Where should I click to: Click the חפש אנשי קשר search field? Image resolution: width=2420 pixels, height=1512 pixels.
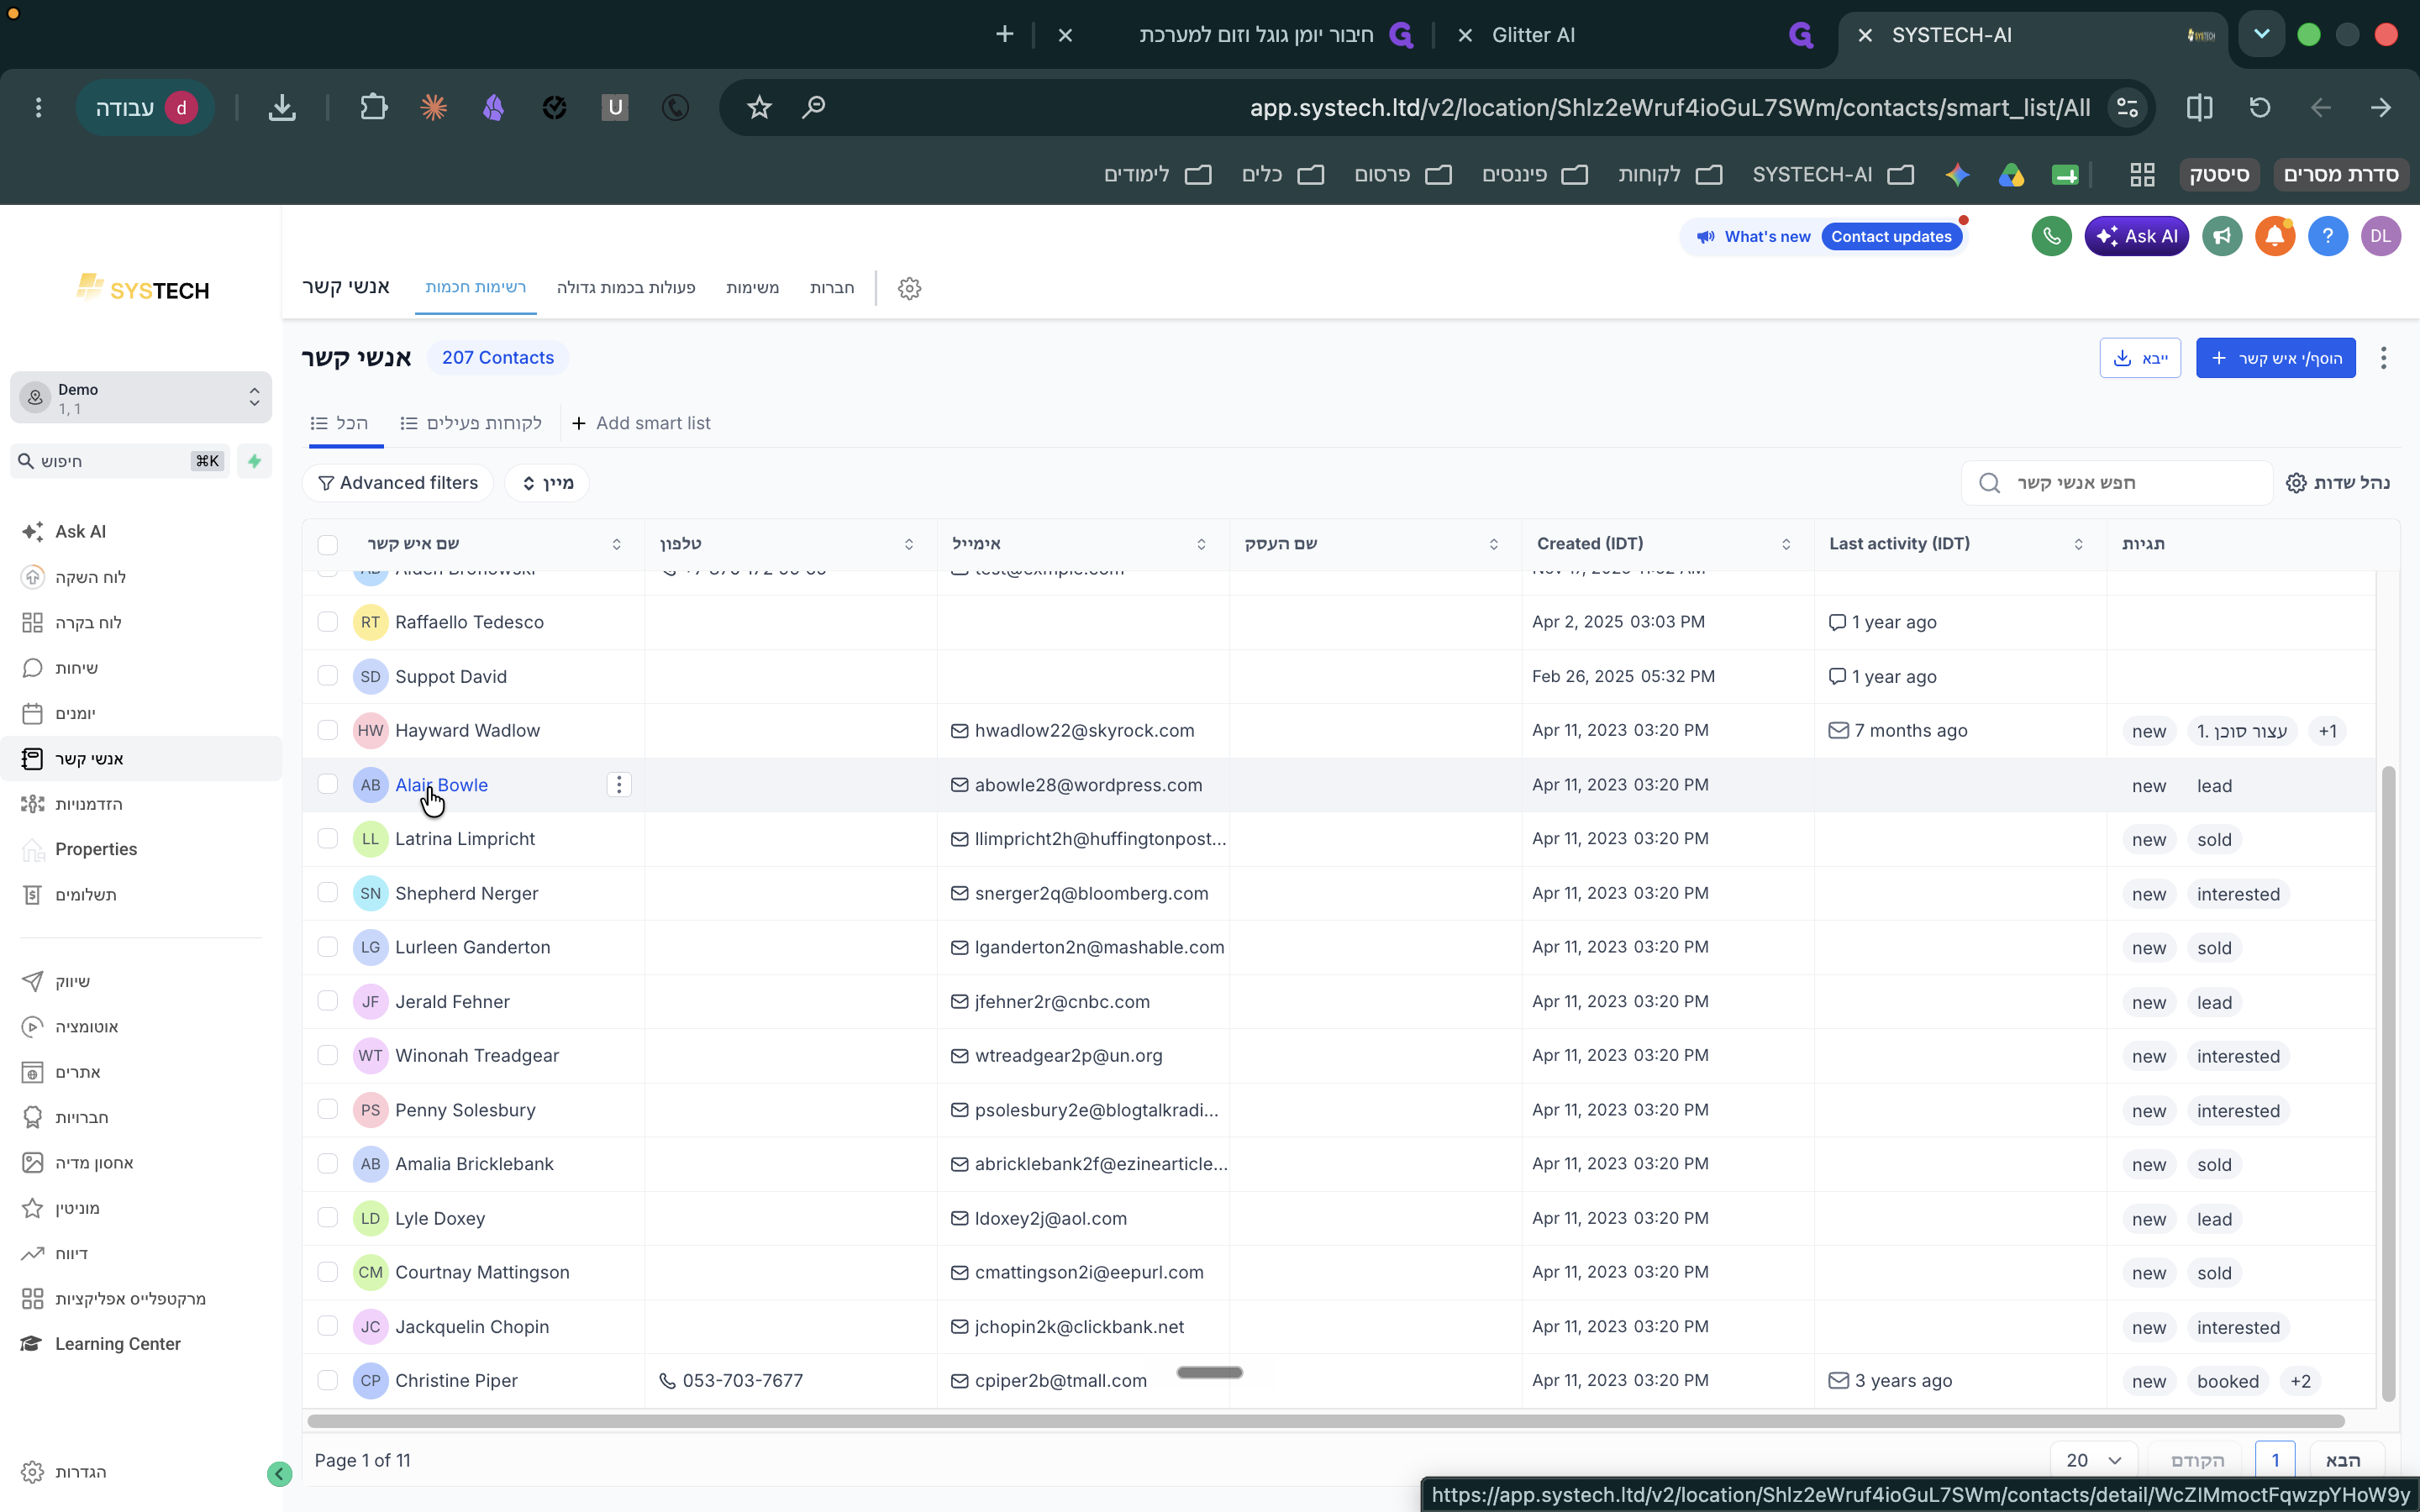(2117, 483)
